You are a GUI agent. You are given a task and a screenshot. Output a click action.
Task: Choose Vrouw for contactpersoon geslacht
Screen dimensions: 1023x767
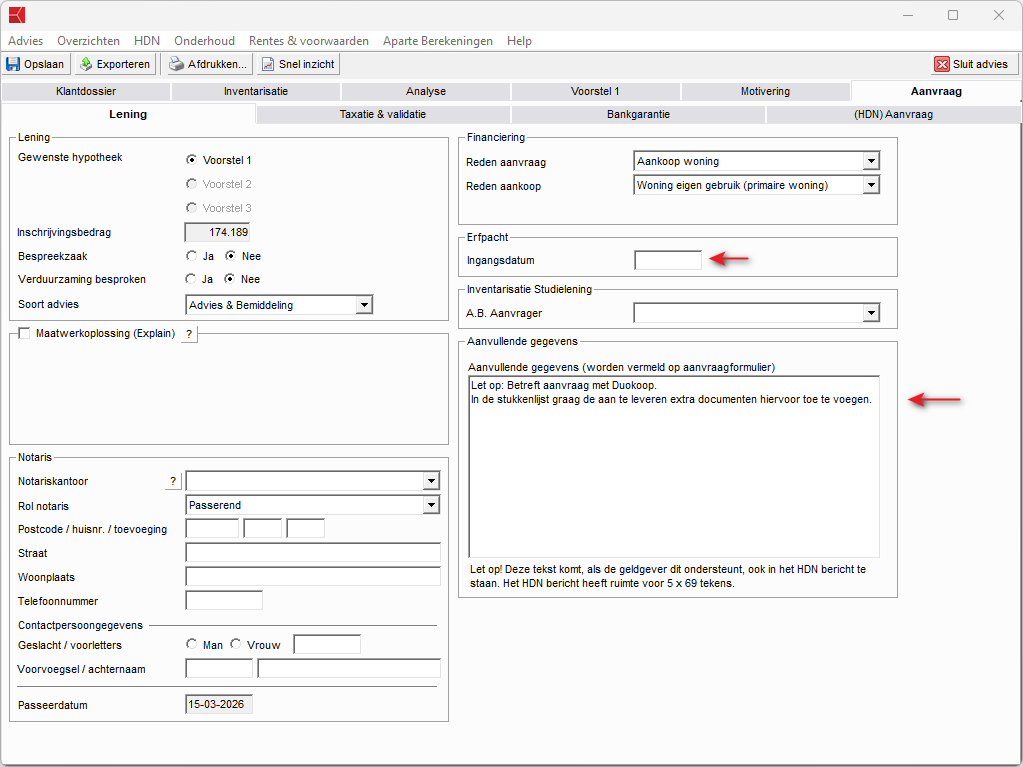[x=236, y=644]
